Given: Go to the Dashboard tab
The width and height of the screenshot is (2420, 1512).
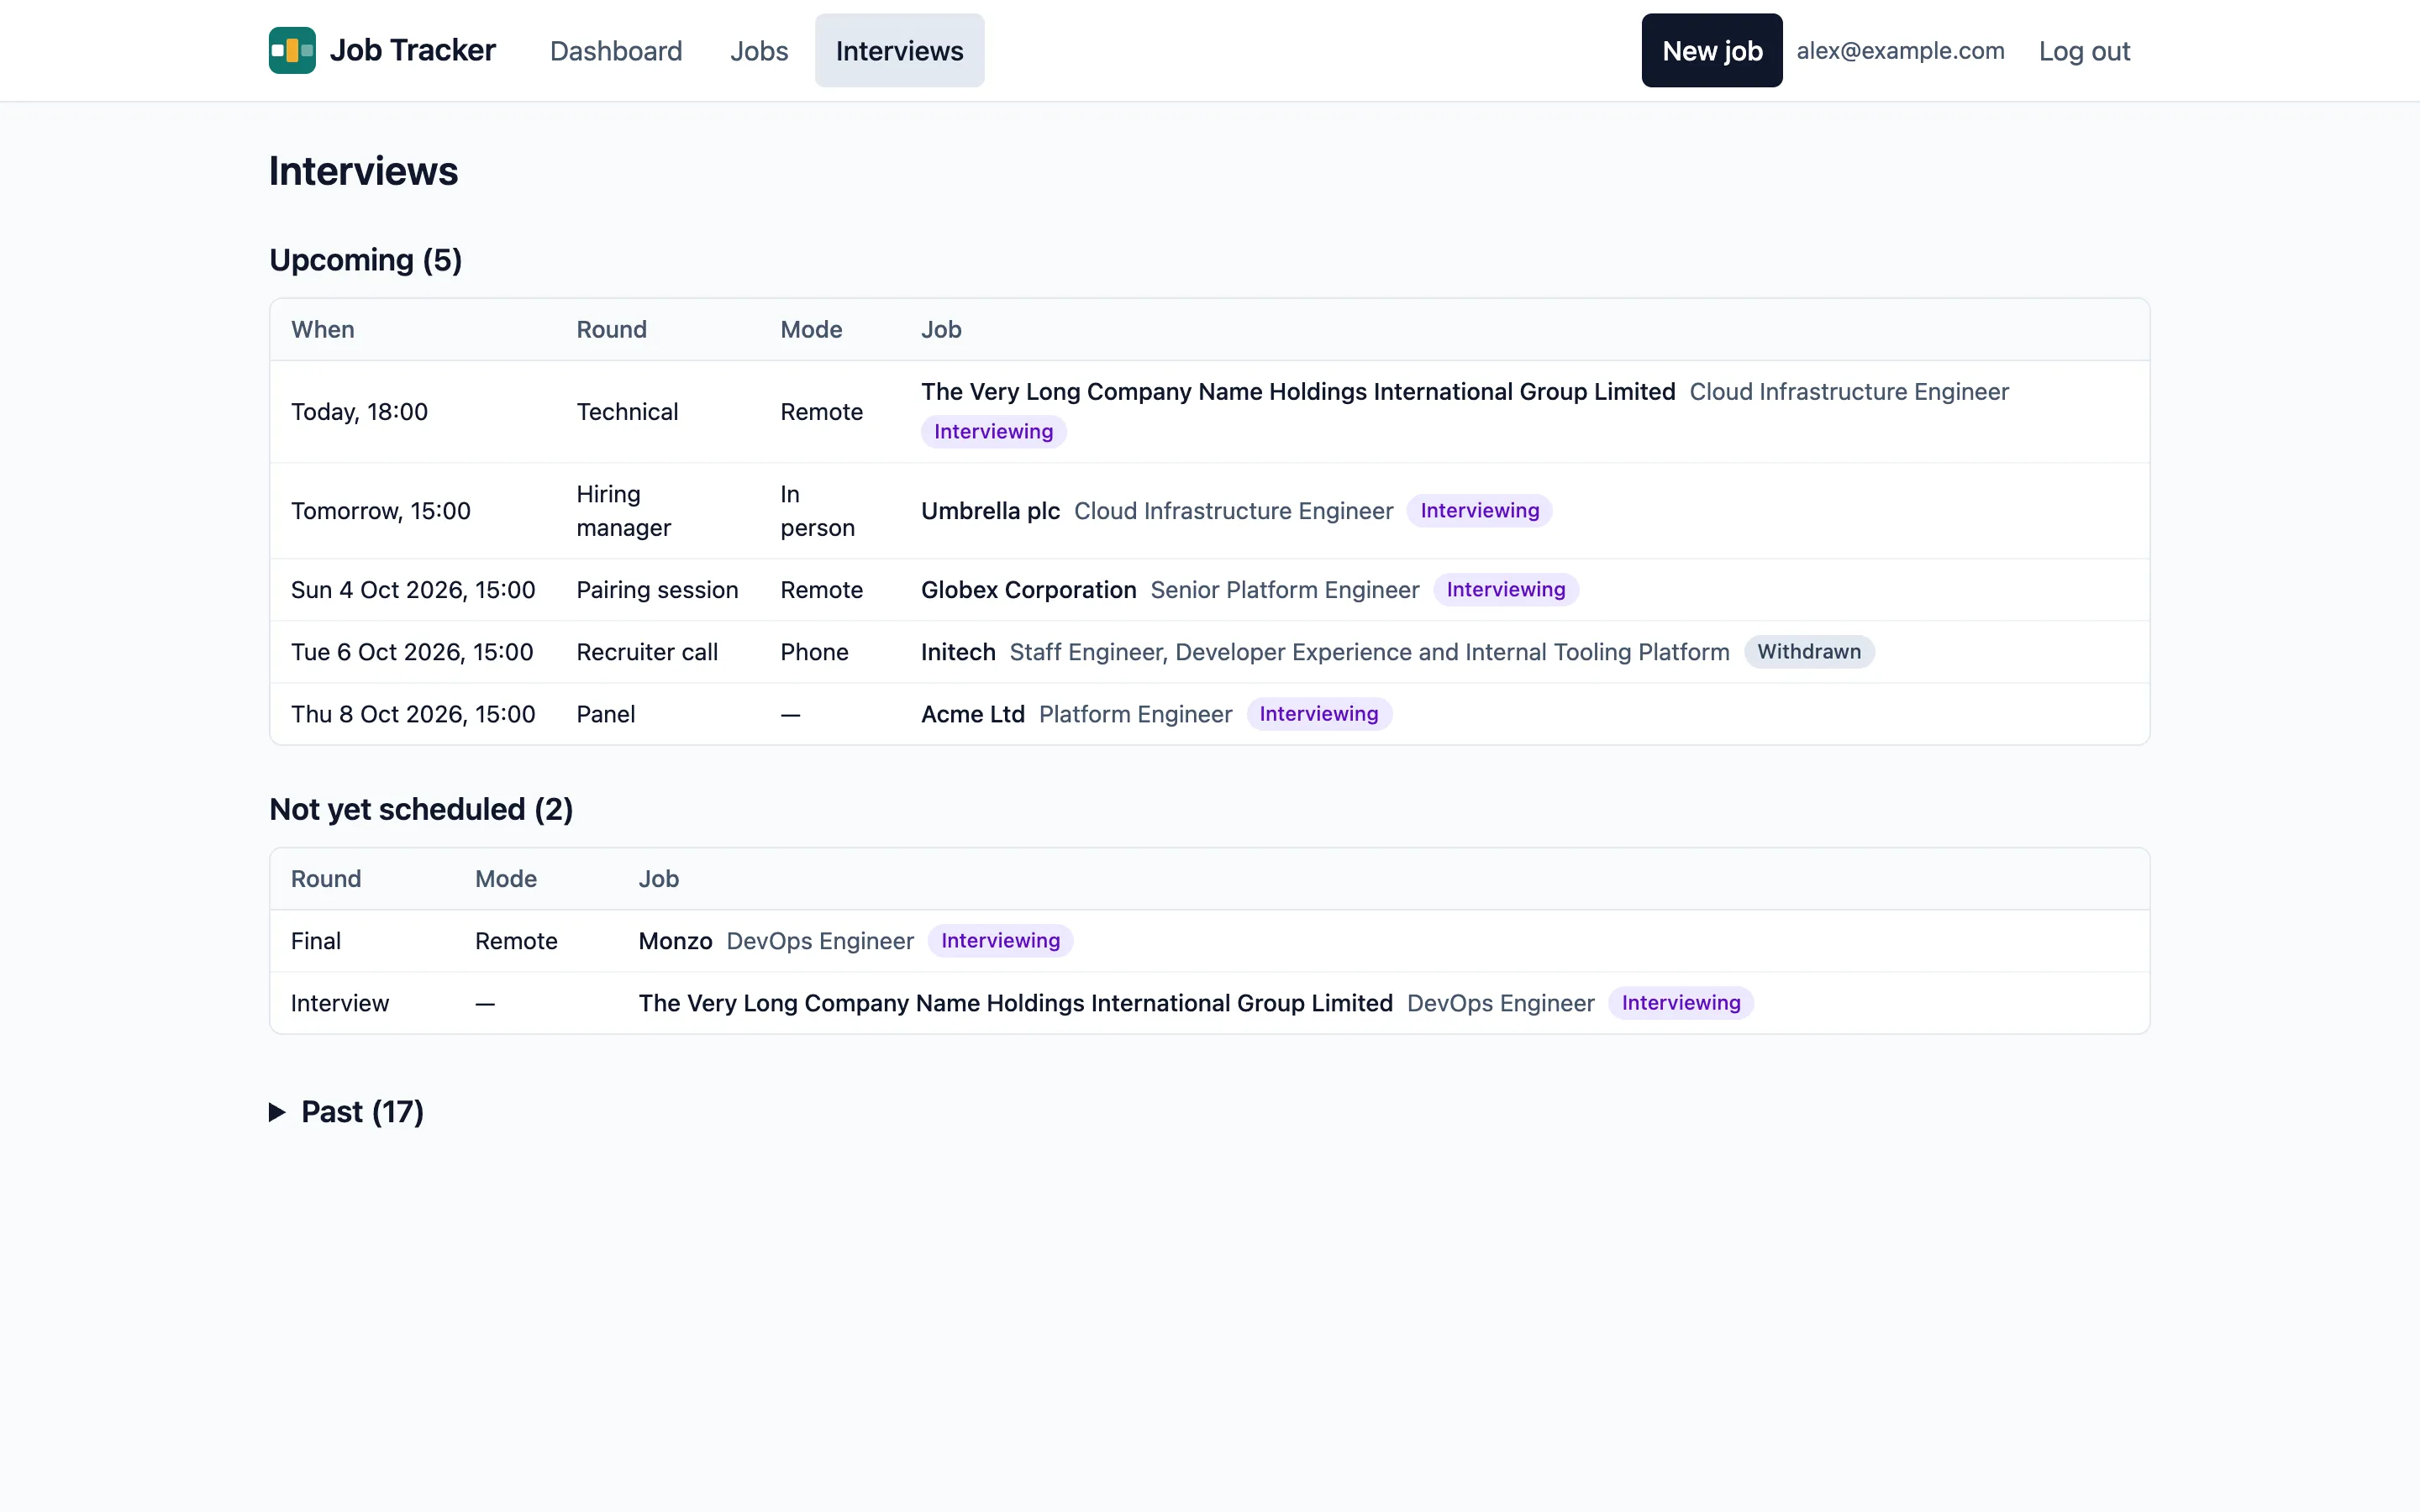Looking at the screenshot, I should pos(616,51).
